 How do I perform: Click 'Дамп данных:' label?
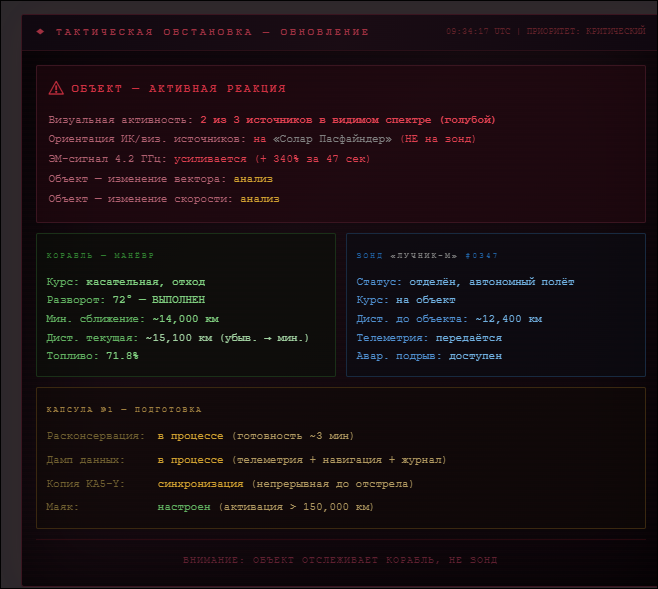click(x=86, y=460)
